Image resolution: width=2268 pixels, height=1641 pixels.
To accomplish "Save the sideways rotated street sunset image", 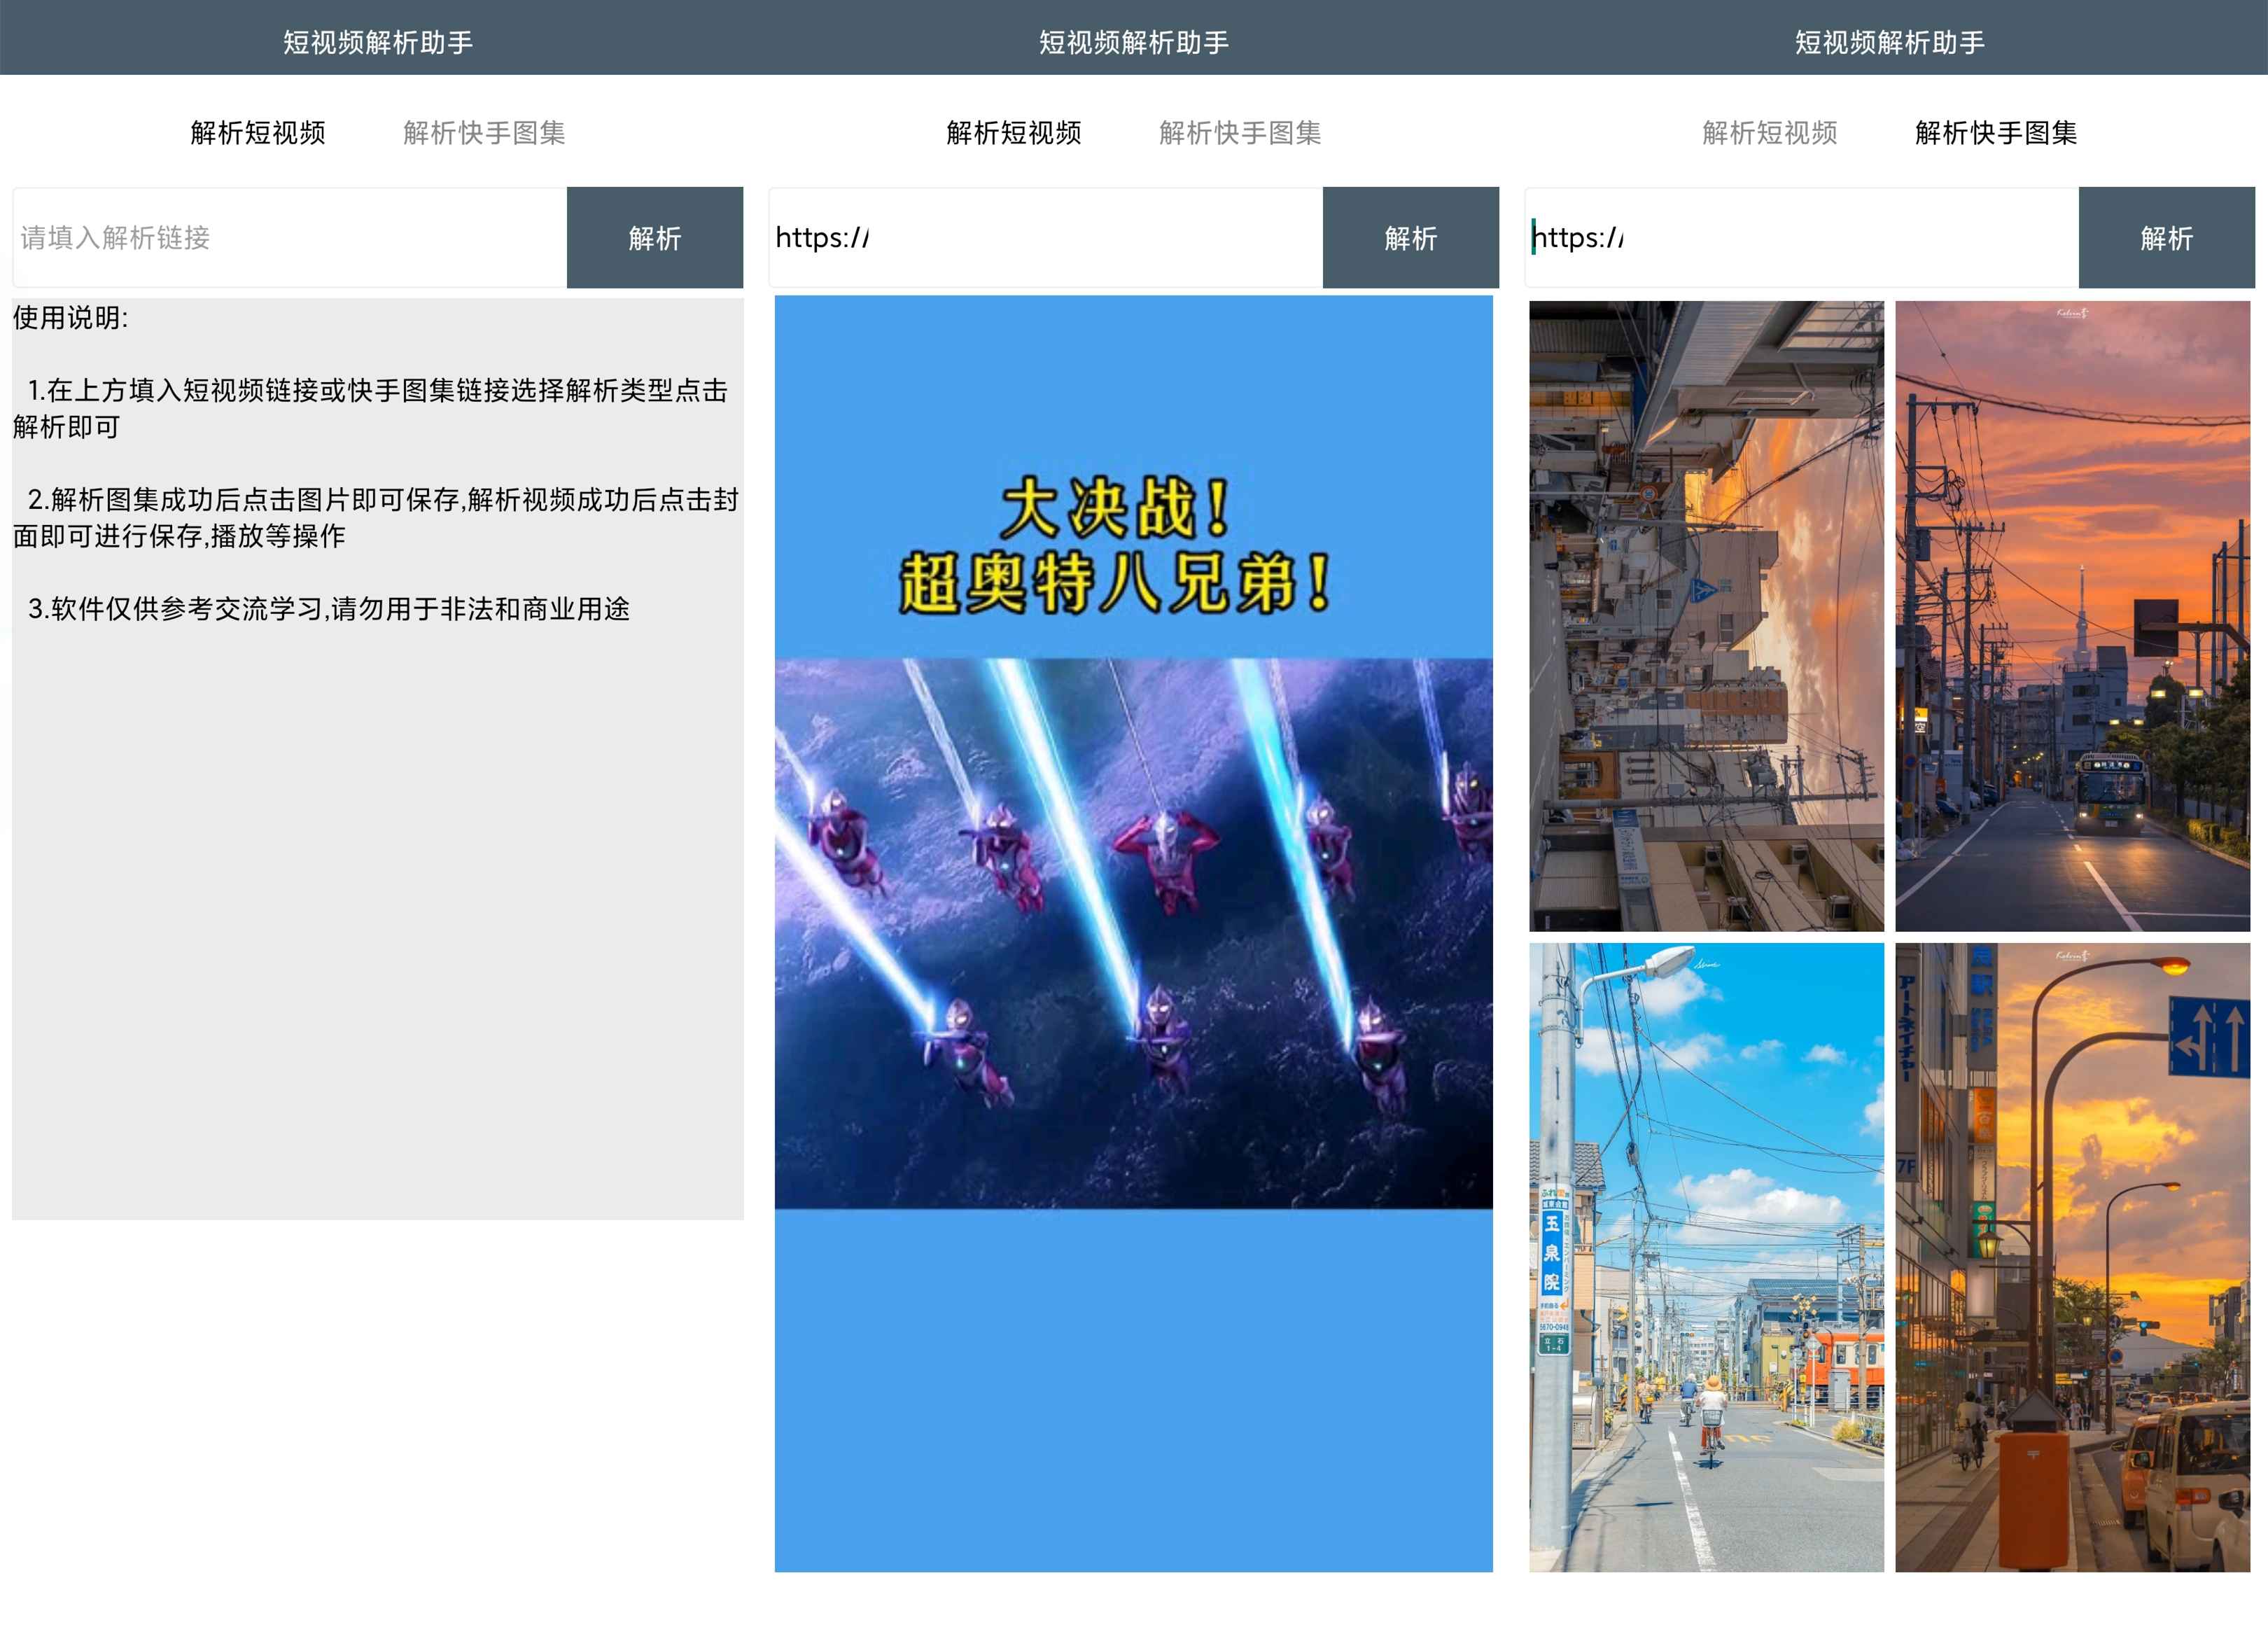I will coord(1706,616).
